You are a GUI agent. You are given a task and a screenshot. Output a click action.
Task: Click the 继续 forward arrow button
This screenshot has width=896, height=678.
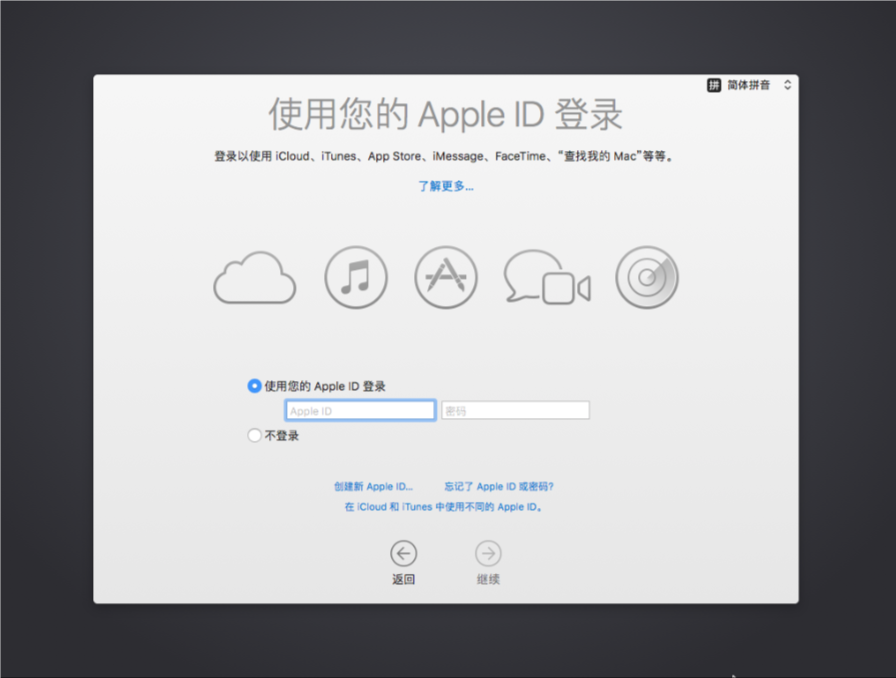click(488, 553)
